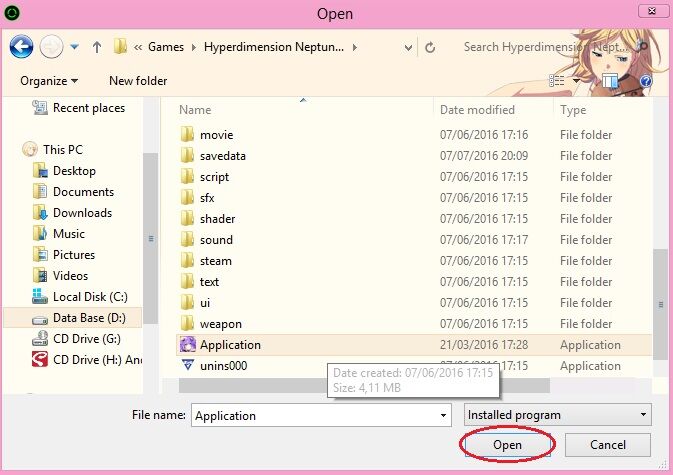Expand the arrow after Hyperdimension Neptun... breadcrumb
This screenshot has width=673, height=475.
pos(355,47)
